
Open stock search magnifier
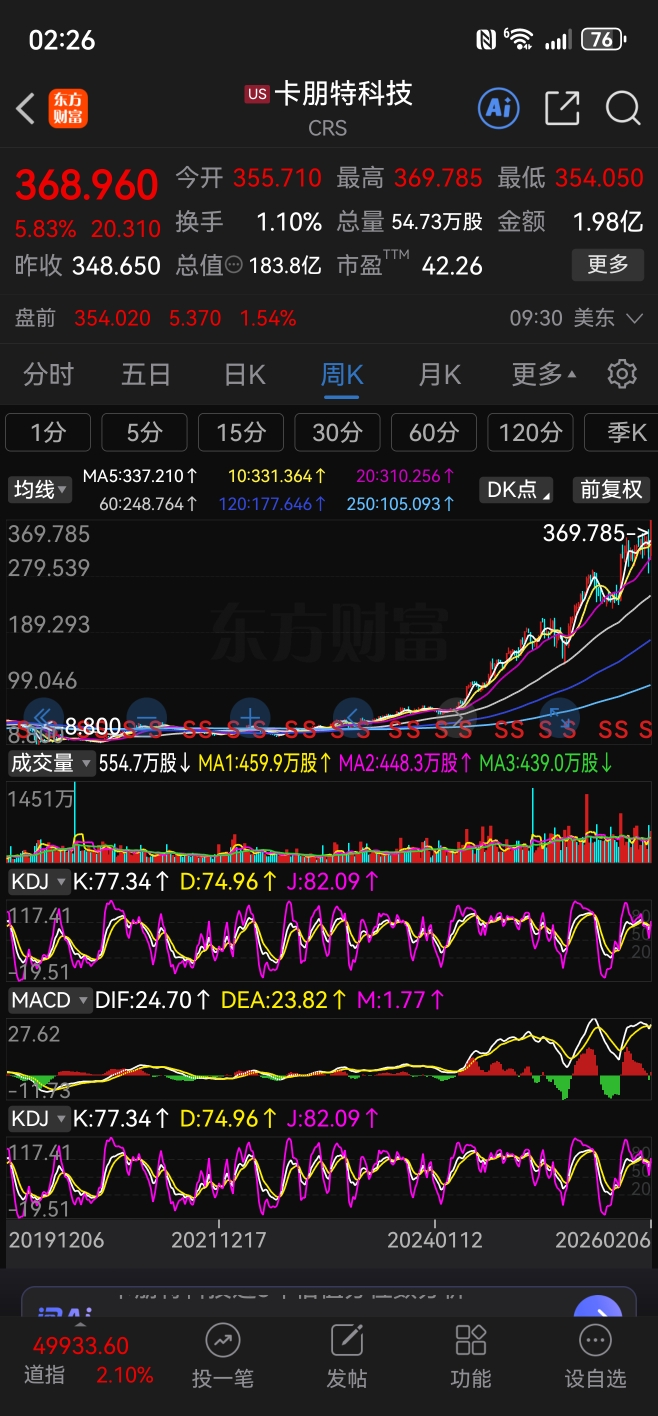tap(623, 108)
